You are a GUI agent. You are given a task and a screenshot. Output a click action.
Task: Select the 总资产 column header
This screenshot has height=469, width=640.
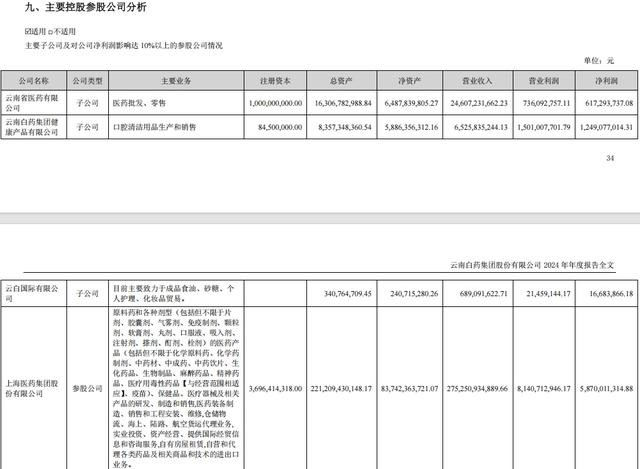[x=341, y=81]
